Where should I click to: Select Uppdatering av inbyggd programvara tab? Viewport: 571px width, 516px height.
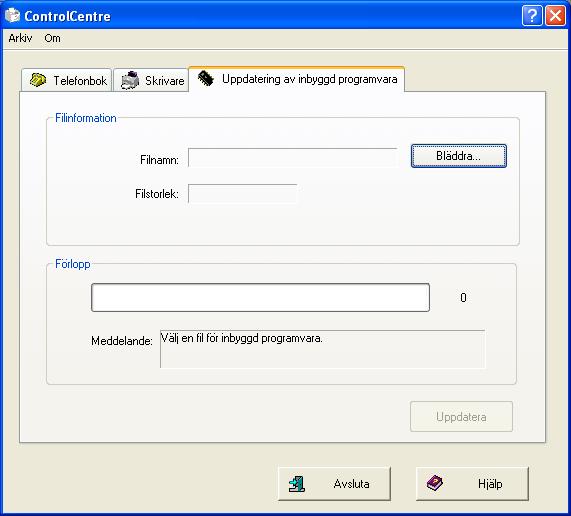coord(296,79)
